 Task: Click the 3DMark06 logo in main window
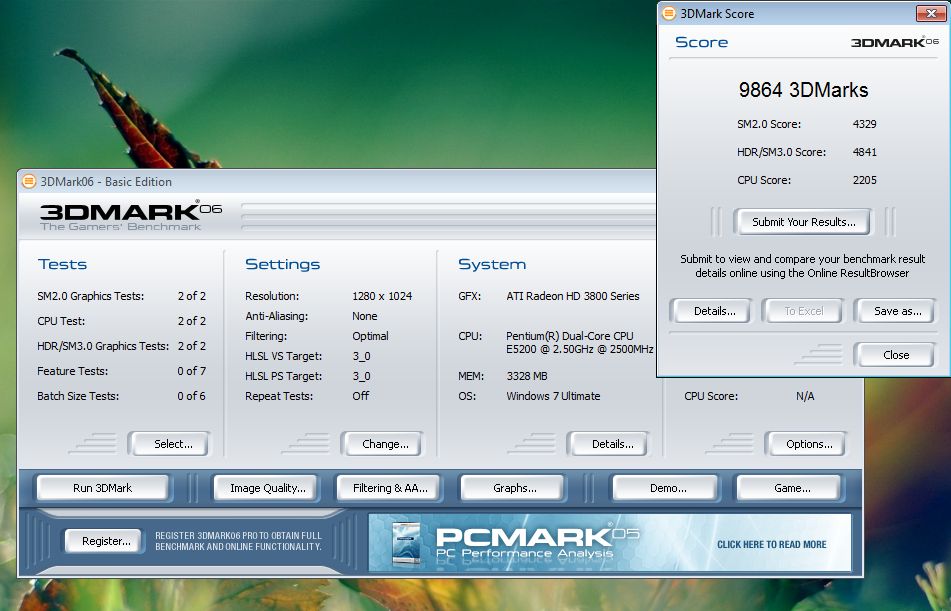click(x=131, y=215)
